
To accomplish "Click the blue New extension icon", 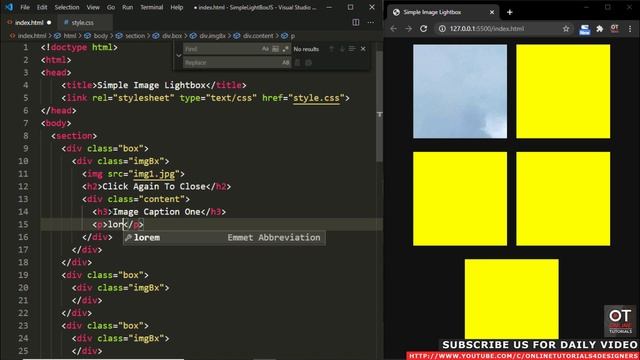I will point(584,29).
